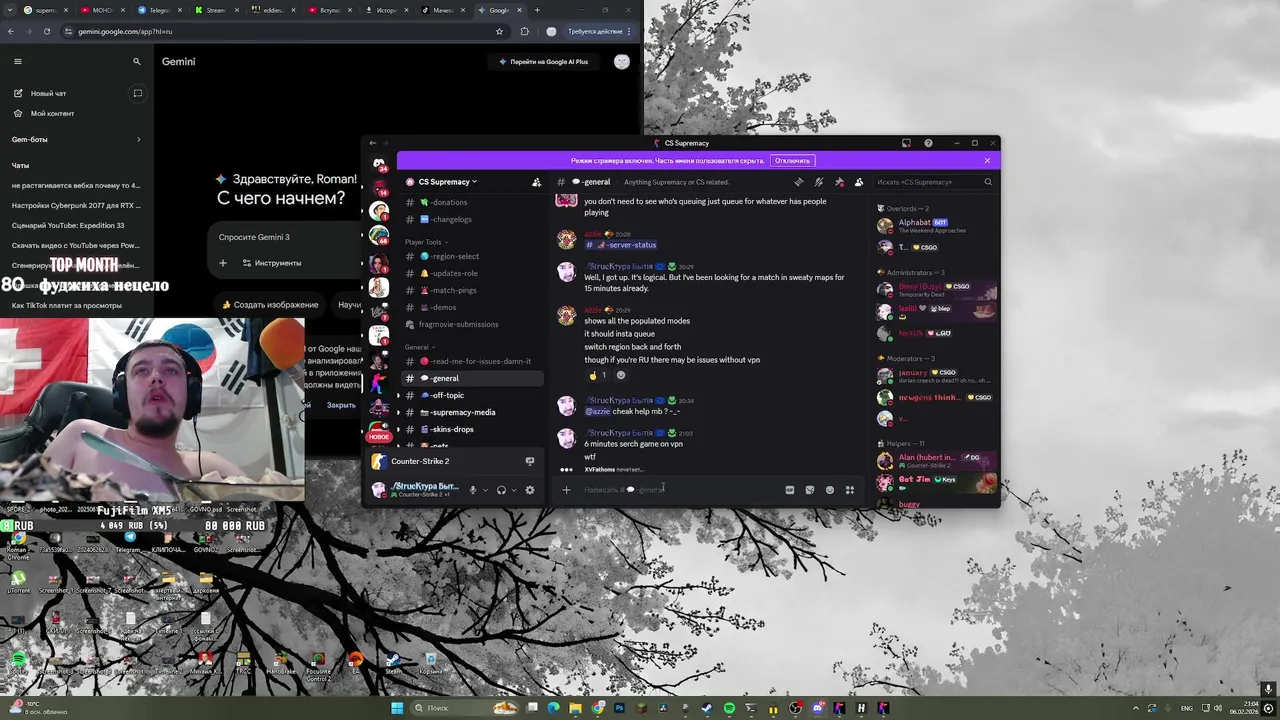Screen dimensions: 1280x720
Task: Open notification settings bell in Discord header
Action: pyautogui.click(x=818, y=182)
